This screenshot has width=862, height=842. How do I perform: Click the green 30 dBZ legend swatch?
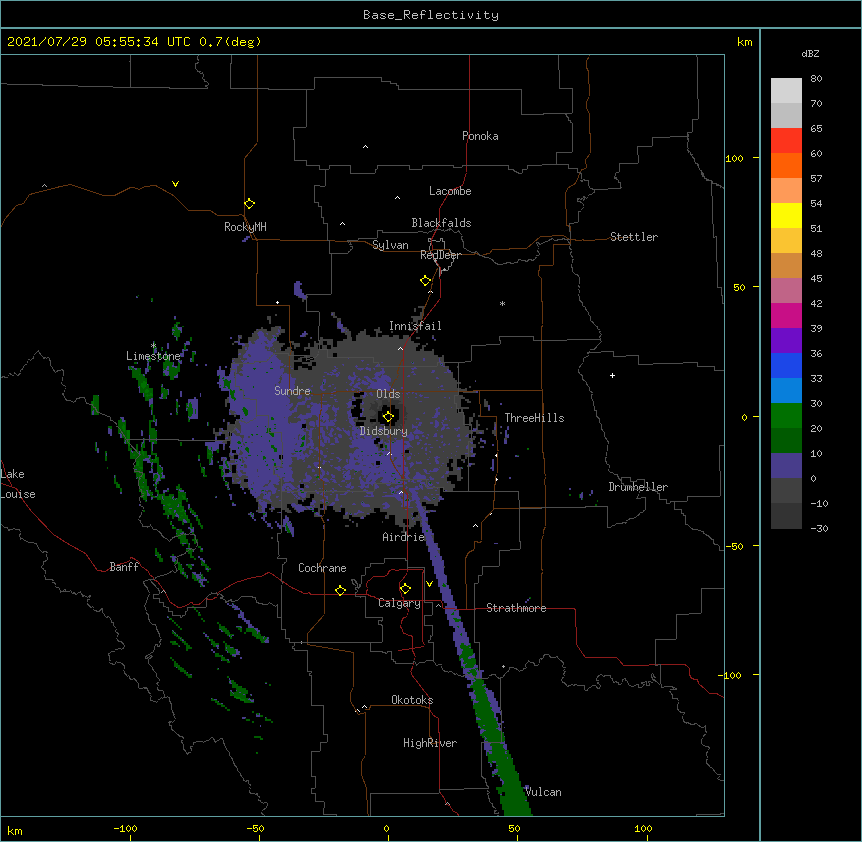click(786, 416)
